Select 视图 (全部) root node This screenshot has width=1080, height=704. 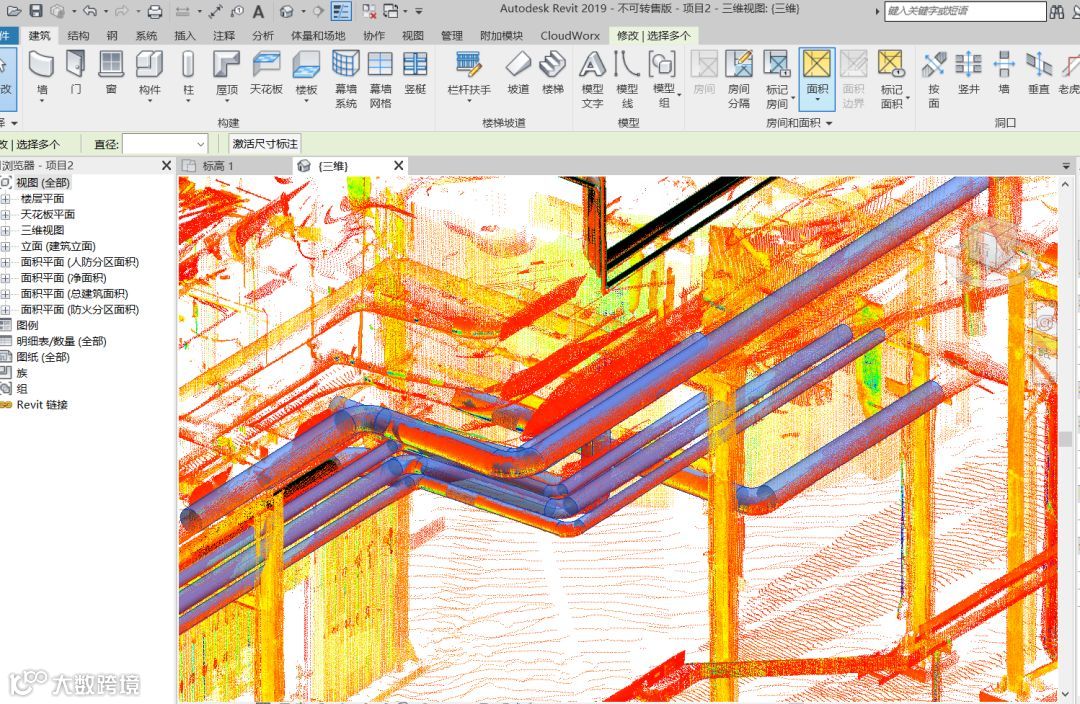pyautogui.click(x=43, y=183)
